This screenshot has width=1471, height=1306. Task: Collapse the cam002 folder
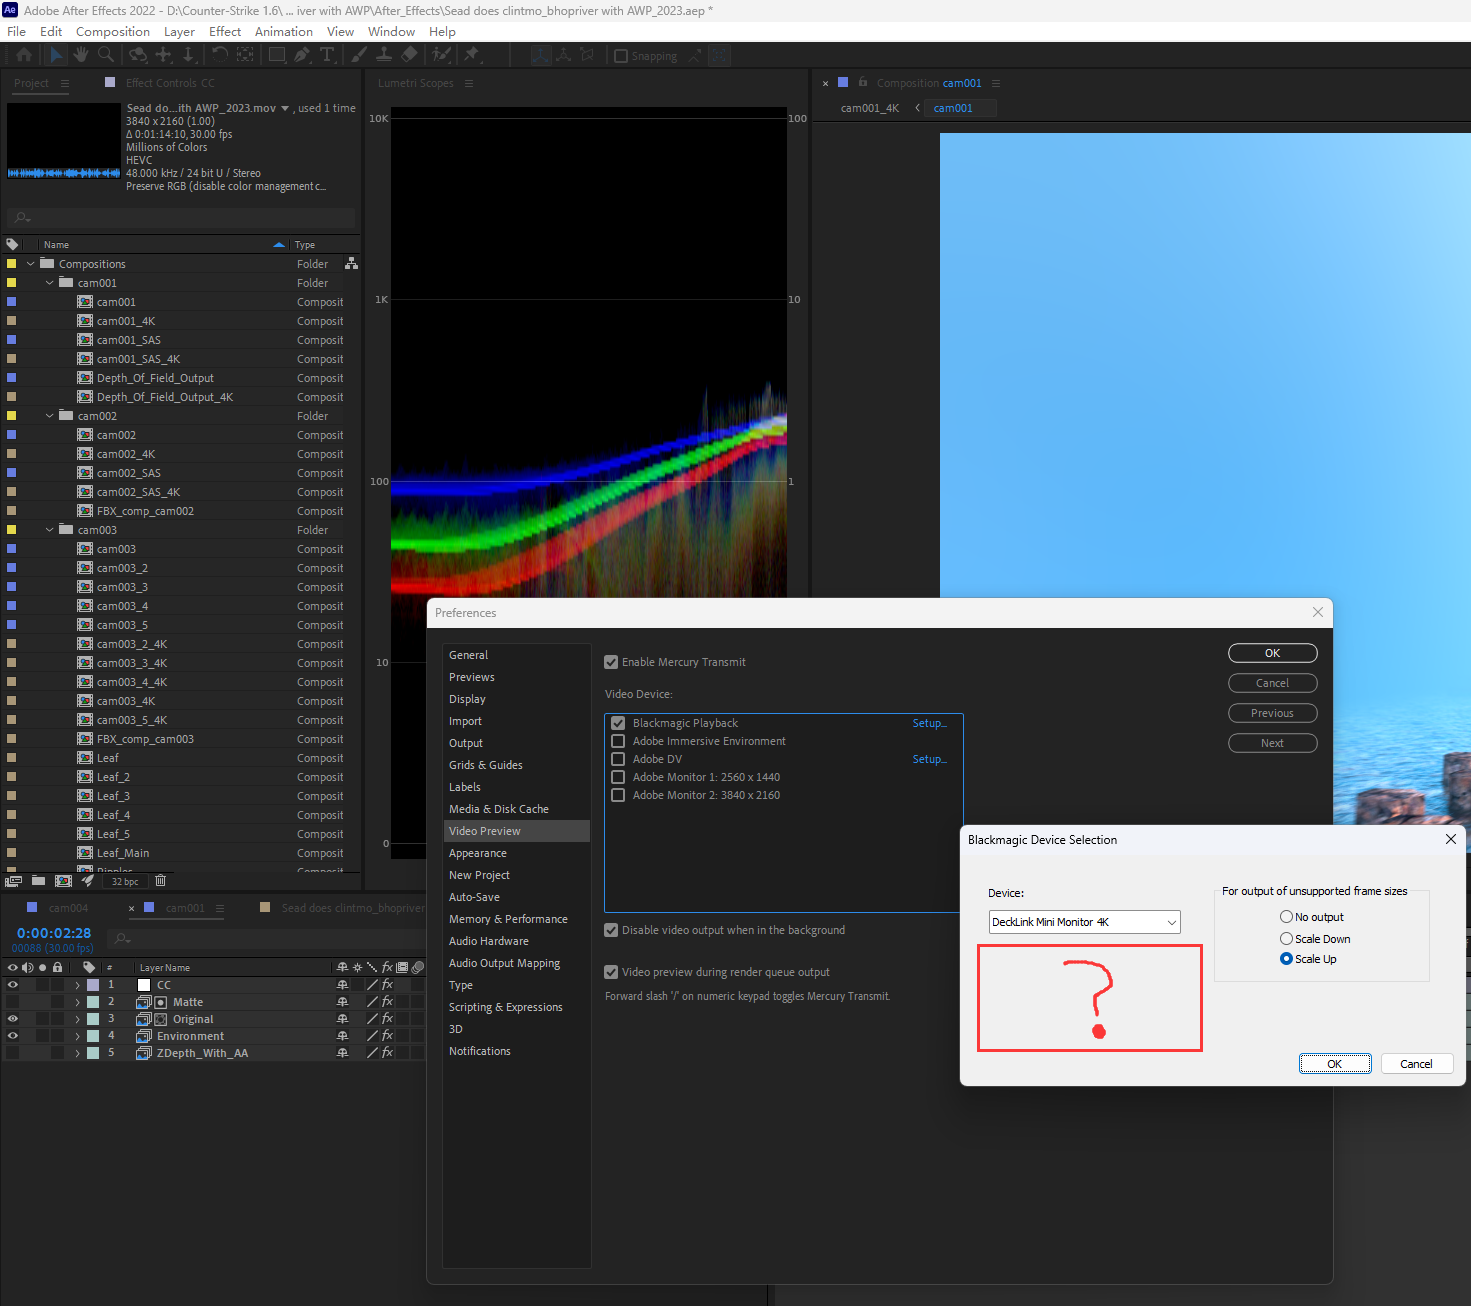point(49,415)
